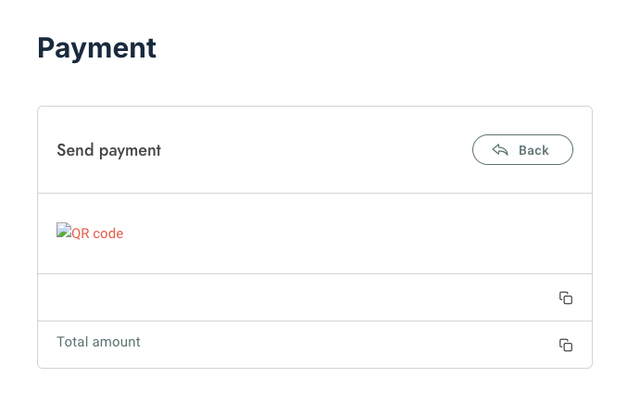640x404 pixels.
Task: Click the word 'amount' in the bottom row
Action: (116, 342)
